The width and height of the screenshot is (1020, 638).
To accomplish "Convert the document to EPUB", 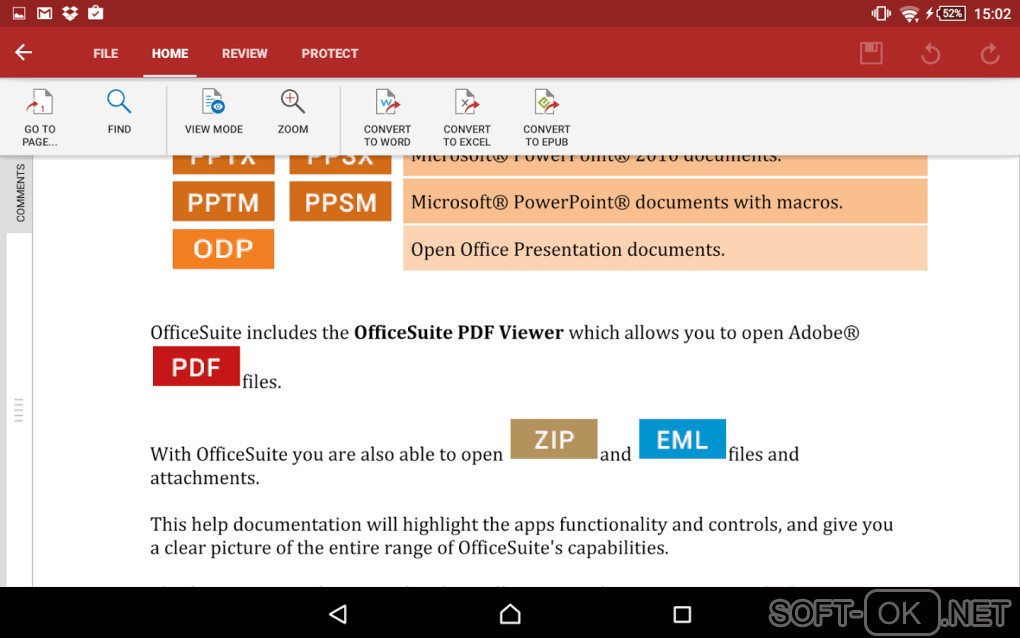I will [x=546, y=118].
